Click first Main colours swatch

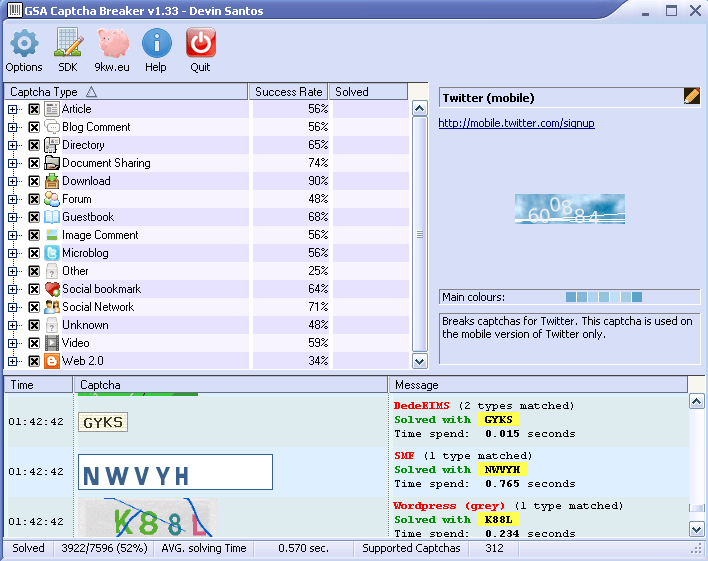coord(571,297)
